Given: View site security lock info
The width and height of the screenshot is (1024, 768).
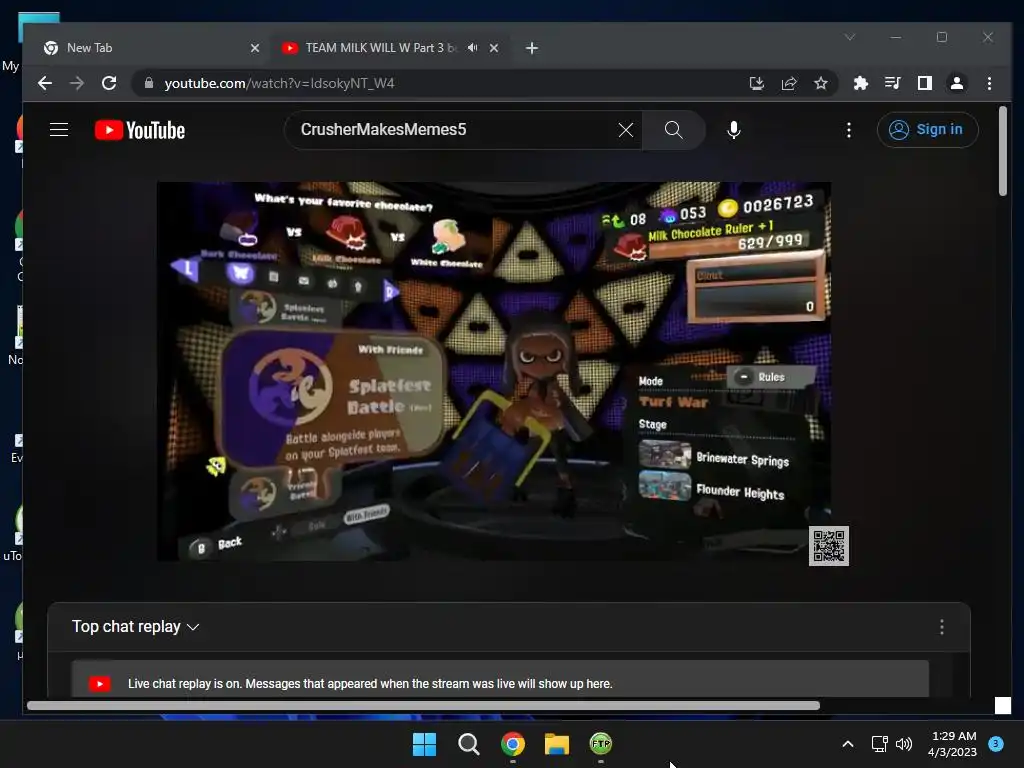Looking at the screenshot, I should coord(149,83).
